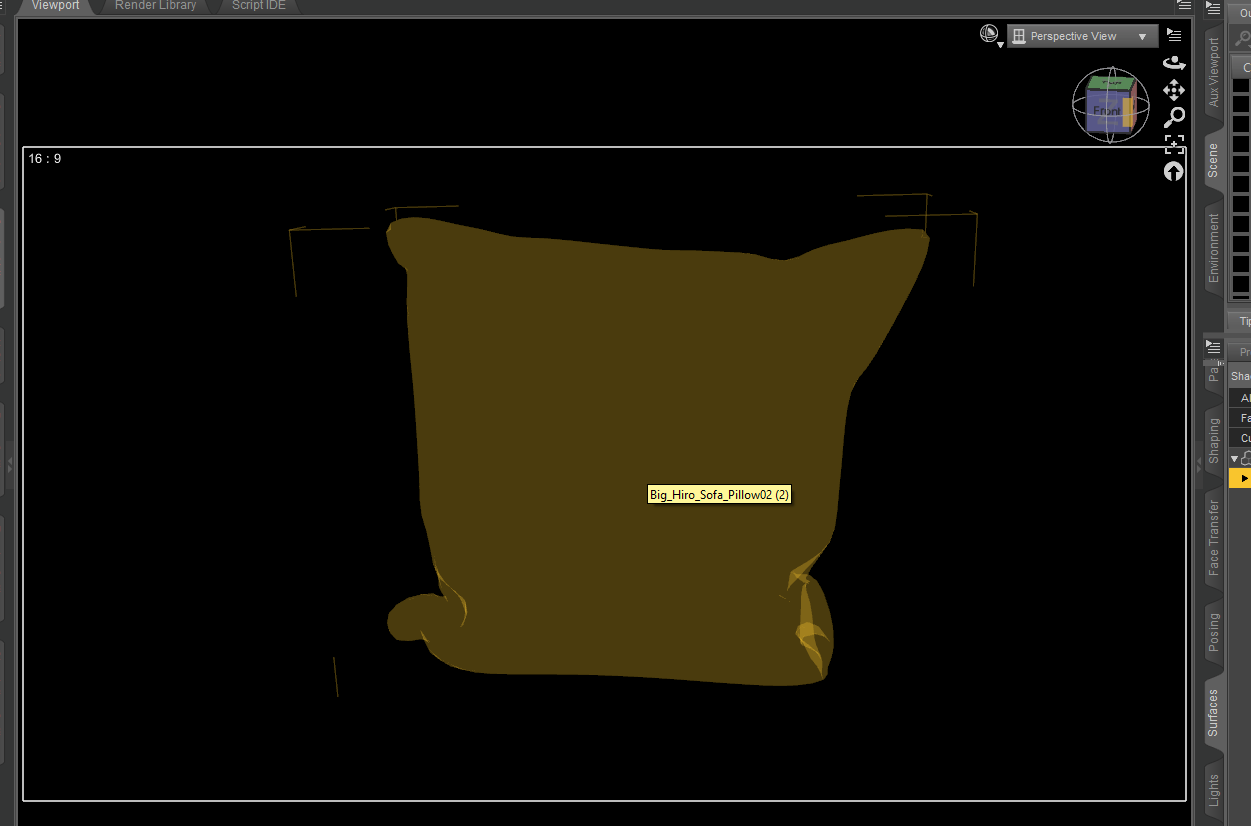Screen dimensions: 1251x826
Task: Select the highlighted yellow surface row
Action: (1240, 479)
